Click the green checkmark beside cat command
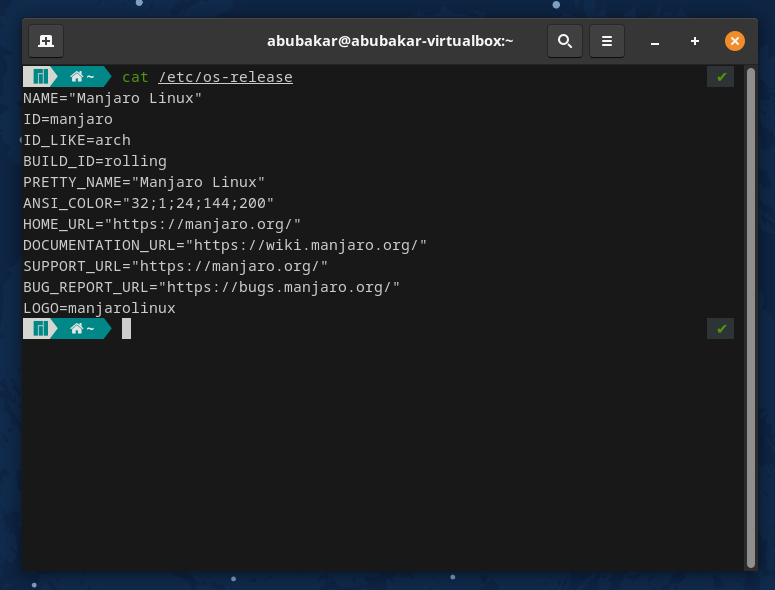This screenshot has height=590, width=775. click(721, 77)
